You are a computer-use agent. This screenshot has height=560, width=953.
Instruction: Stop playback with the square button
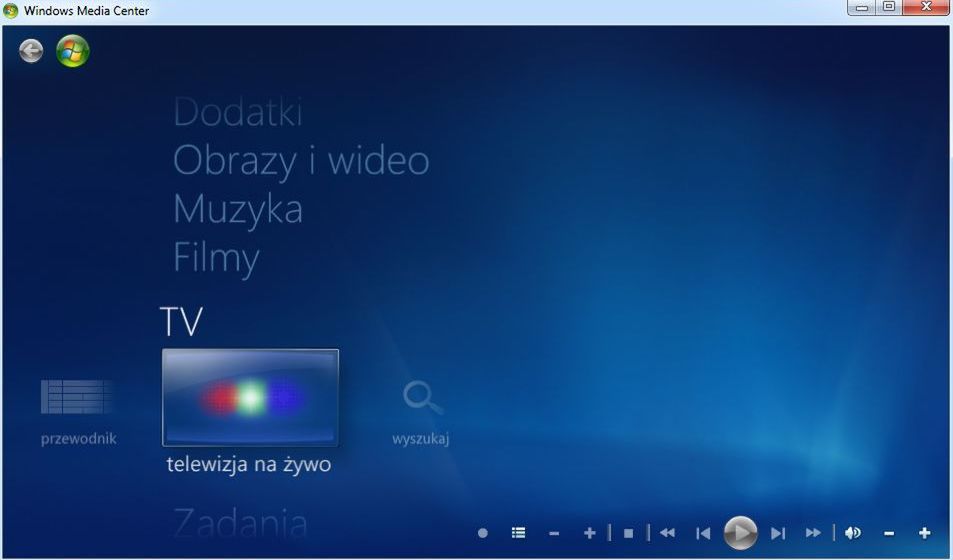[628, 533]
